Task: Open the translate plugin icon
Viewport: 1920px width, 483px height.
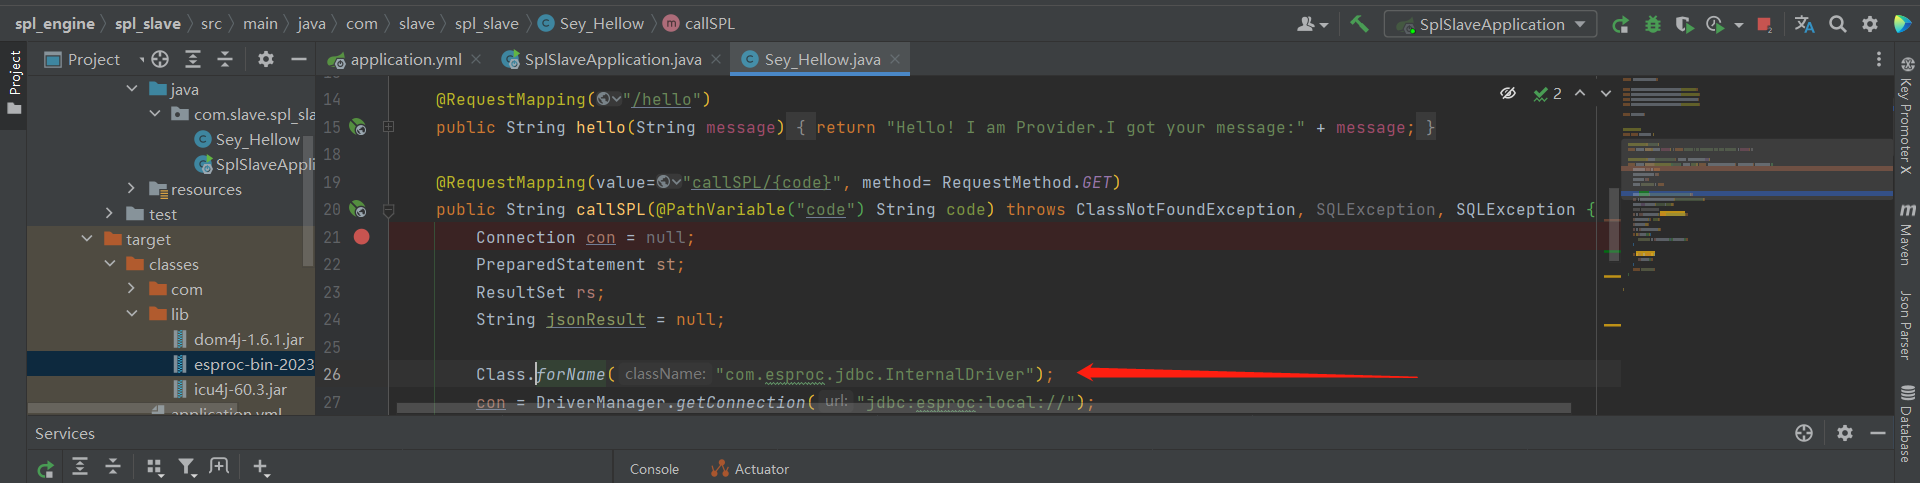Action: [1804, 24]
